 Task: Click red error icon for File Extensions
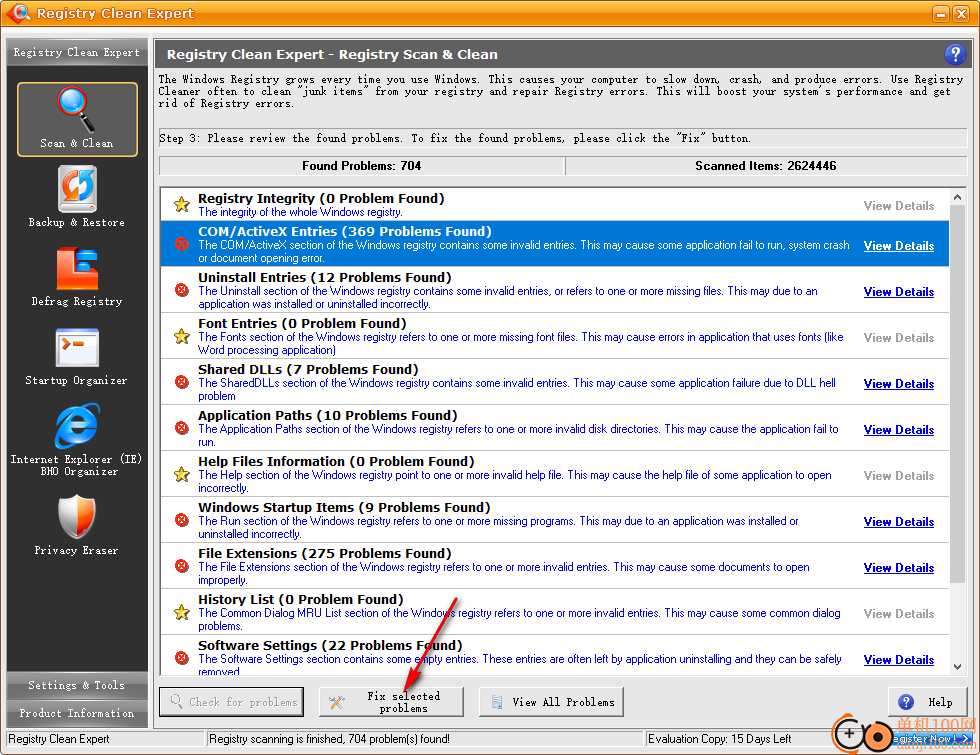tap(182, 566)
